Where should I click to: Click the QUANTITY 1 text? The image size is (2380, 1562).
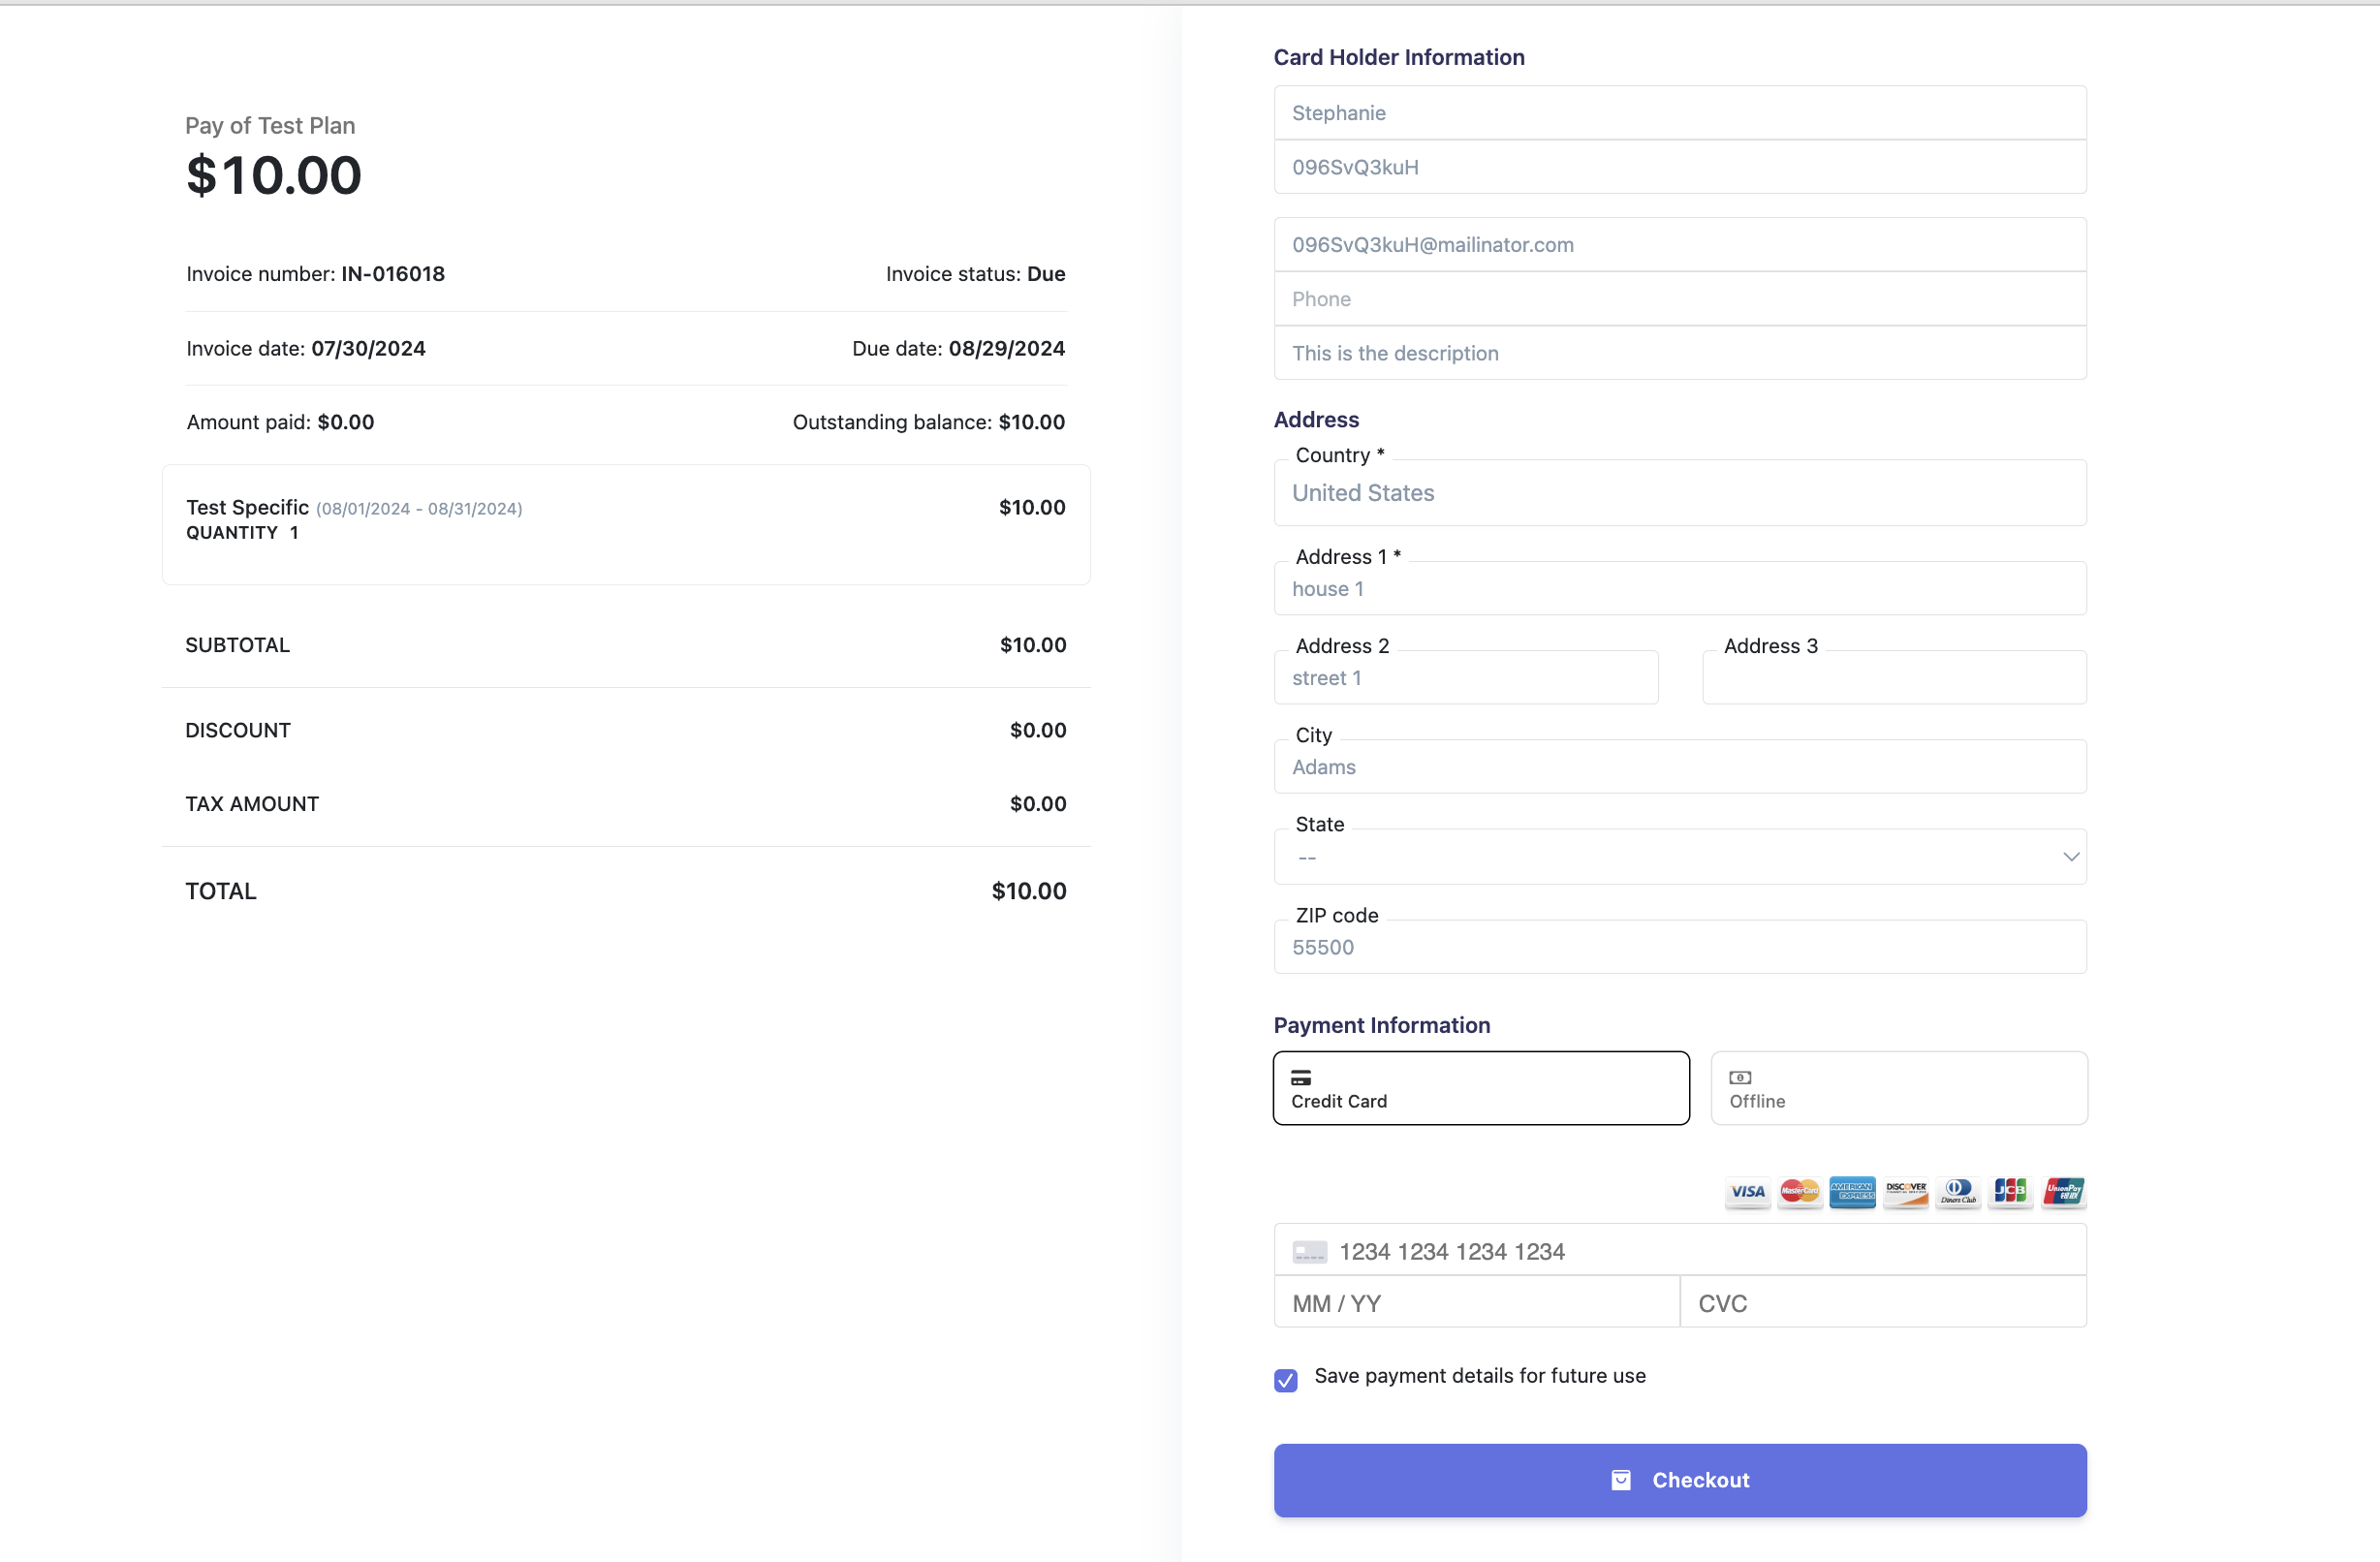(242, 533)
